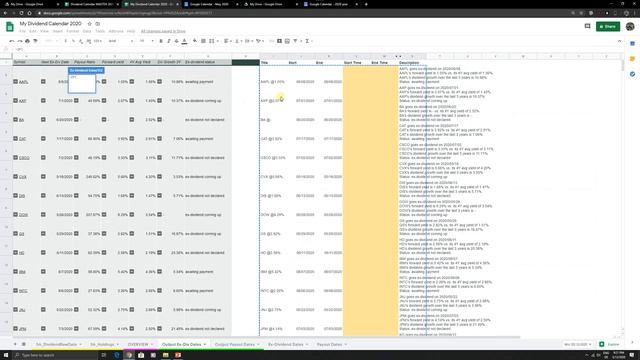This screenshot has height=360, width=640.
Task: Open the text color picker
Action: click(x=184, y=41)
